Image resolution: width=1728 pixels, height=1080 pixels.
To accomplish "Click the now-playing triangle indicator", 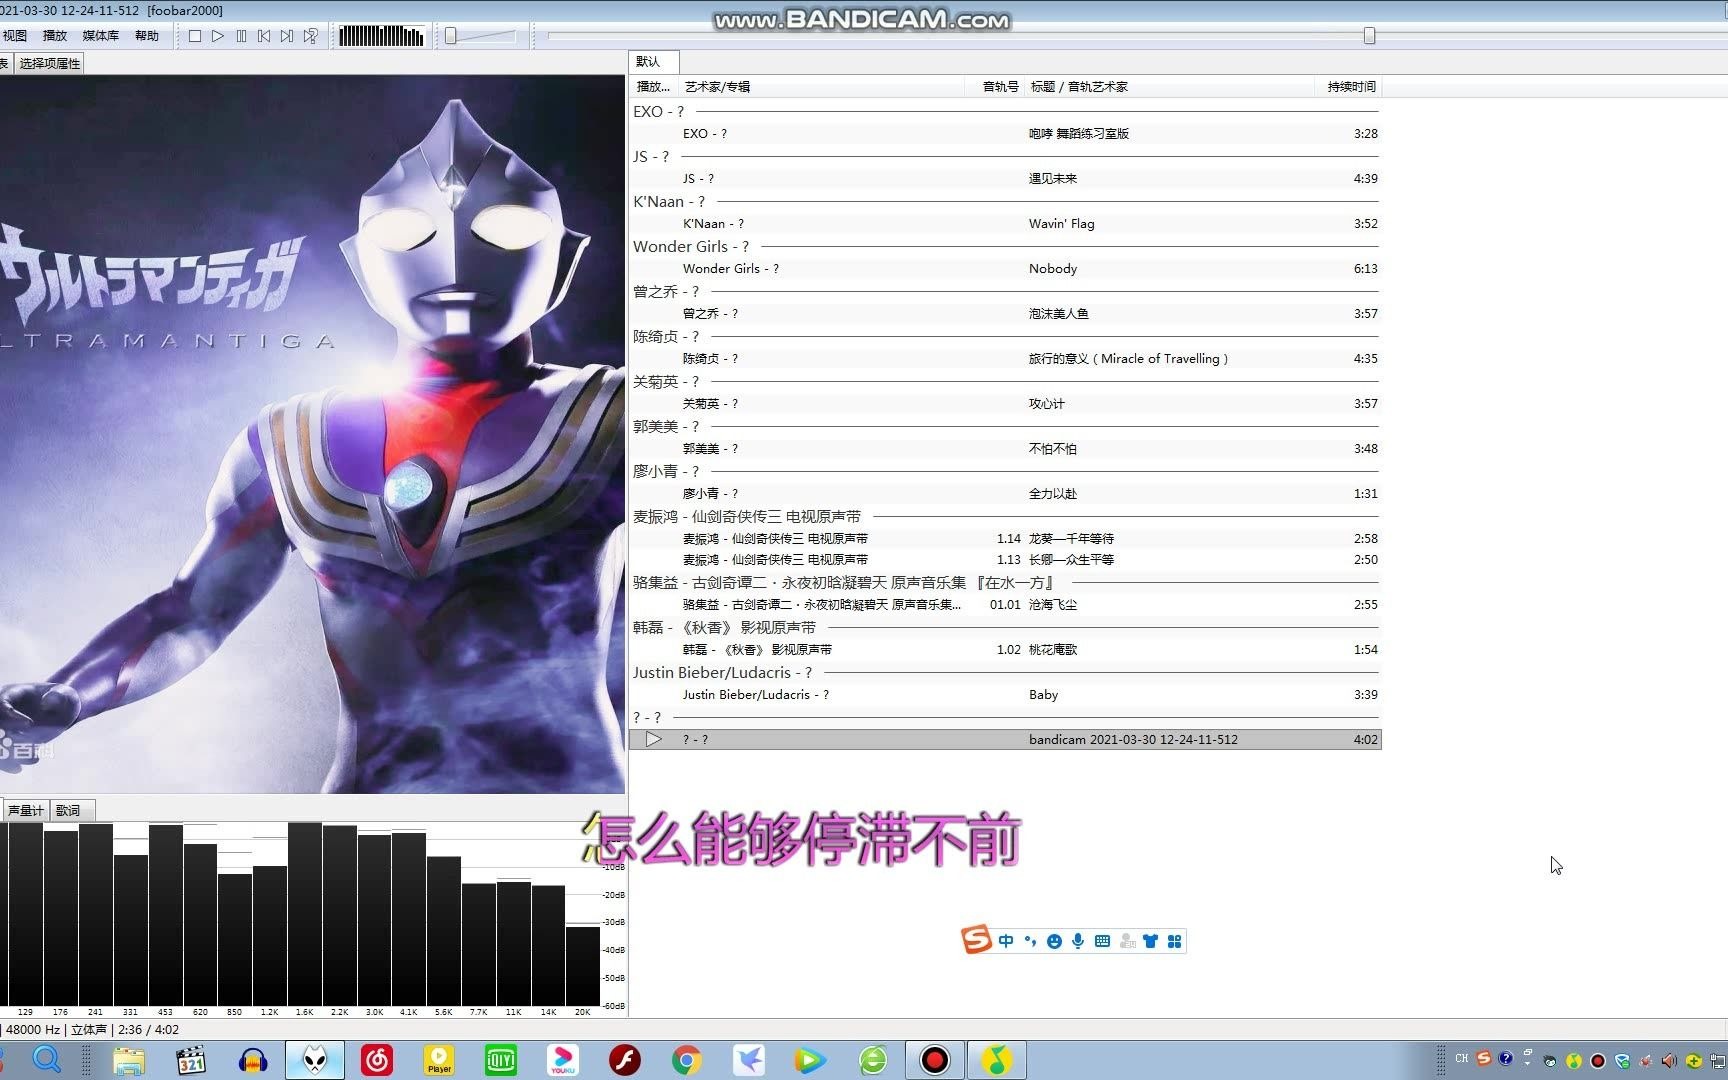I will pyautogui.click(x=654, y=740).
